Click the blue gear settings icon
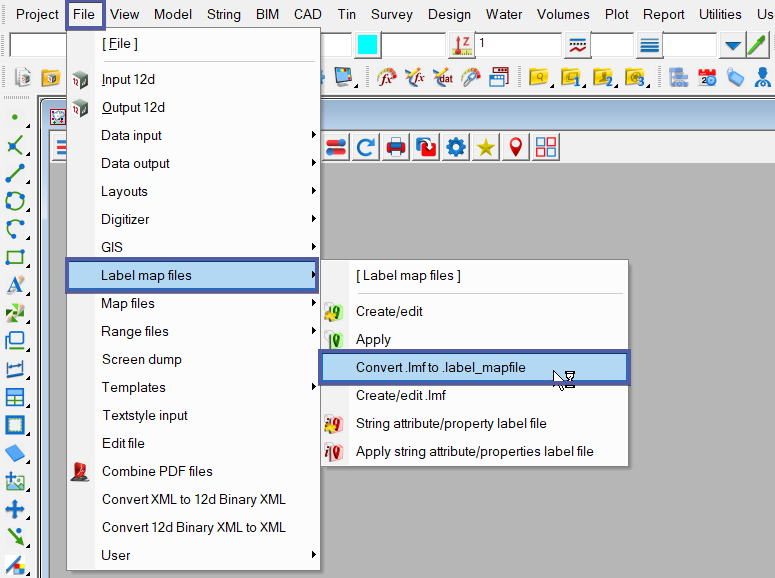The height and width of the screenshot is (578, 775). [456, 147]
